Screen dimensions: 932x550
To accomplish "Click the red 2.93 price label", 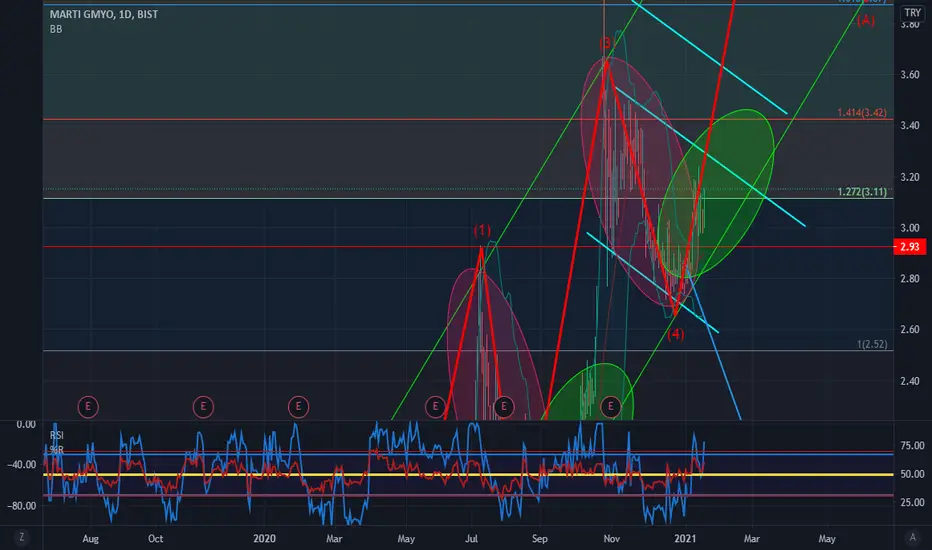I will pos(909,247).
